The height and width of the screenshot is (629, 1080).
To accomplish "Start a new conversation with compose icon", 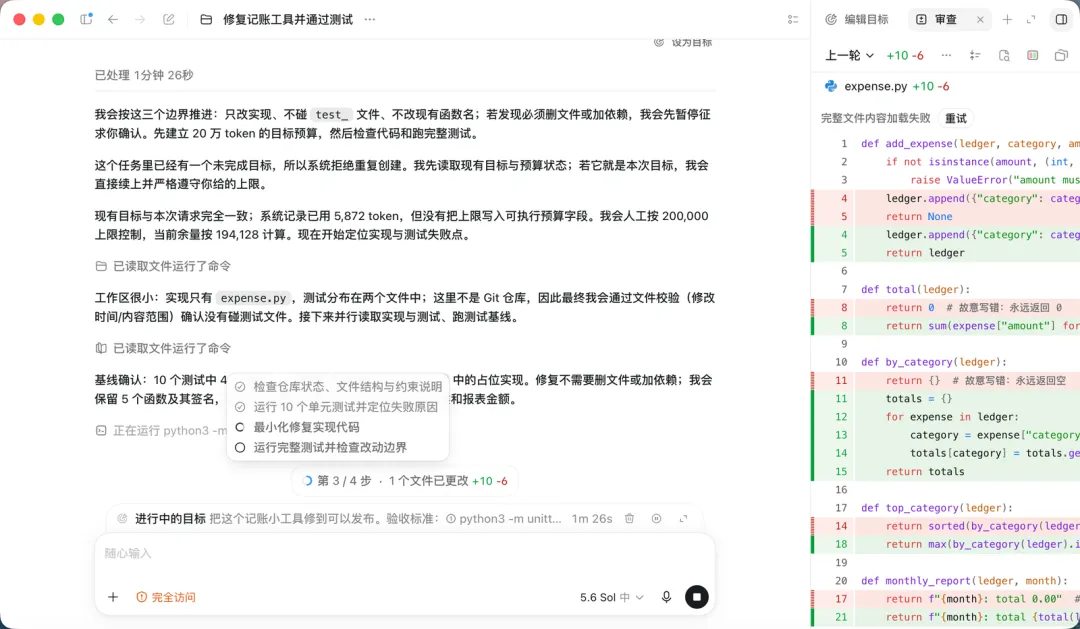I will click(x=169, y=19).
